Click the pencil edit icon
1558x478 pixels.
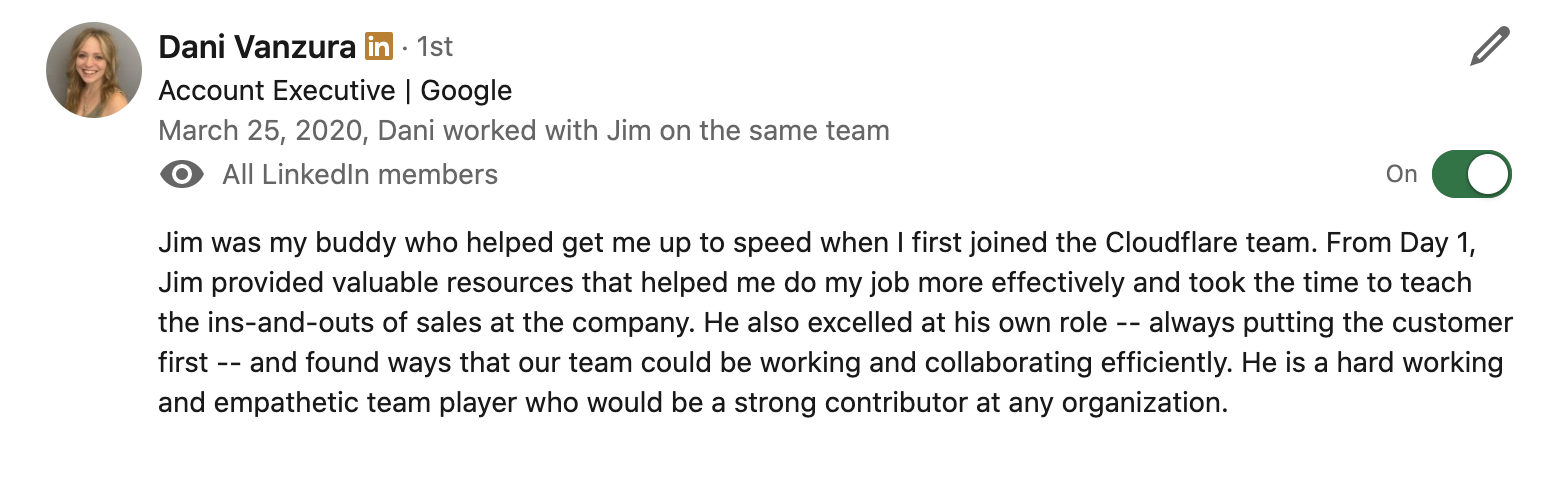coord(1489,47)
